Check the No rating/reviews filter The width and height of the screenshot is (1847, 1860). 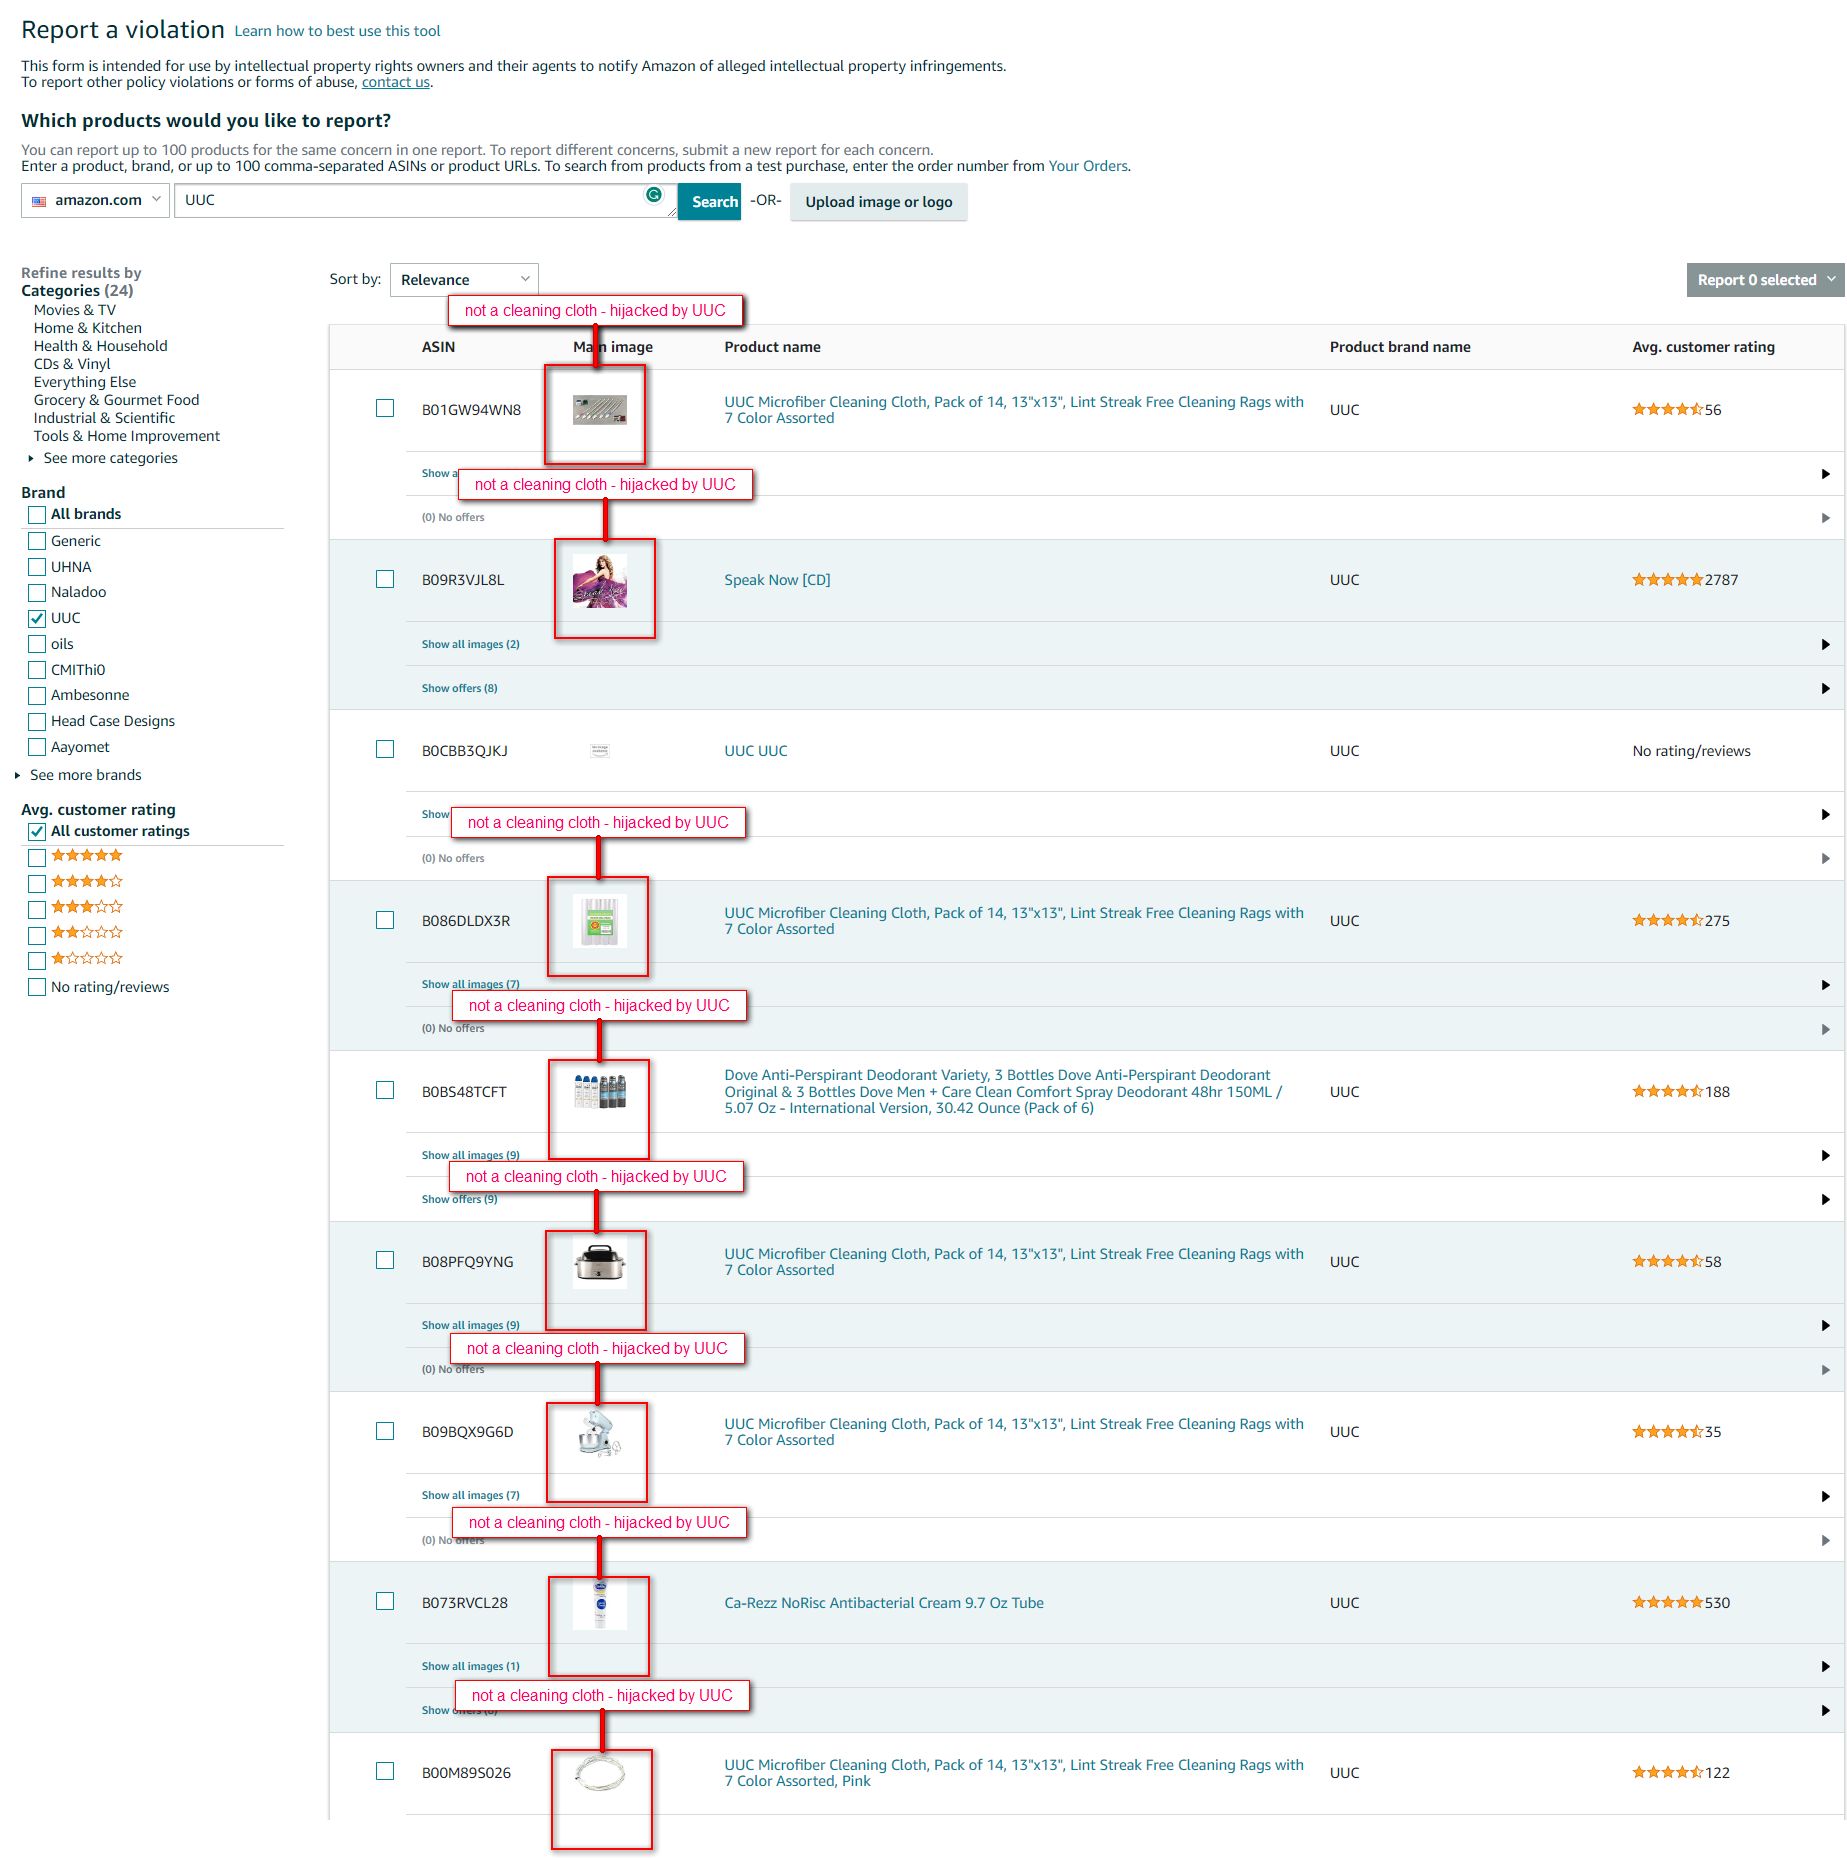point(37,988)
